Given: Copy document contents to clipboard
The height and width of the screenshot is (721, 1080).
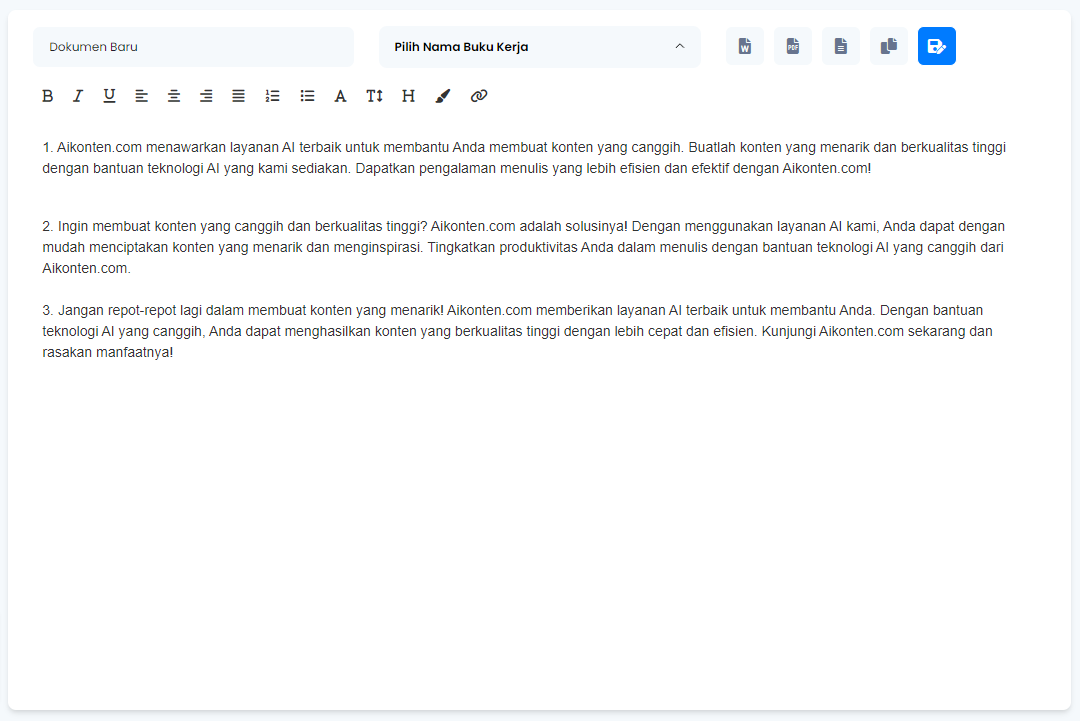Looking at the screenshot, I should (x=889, y=46).
